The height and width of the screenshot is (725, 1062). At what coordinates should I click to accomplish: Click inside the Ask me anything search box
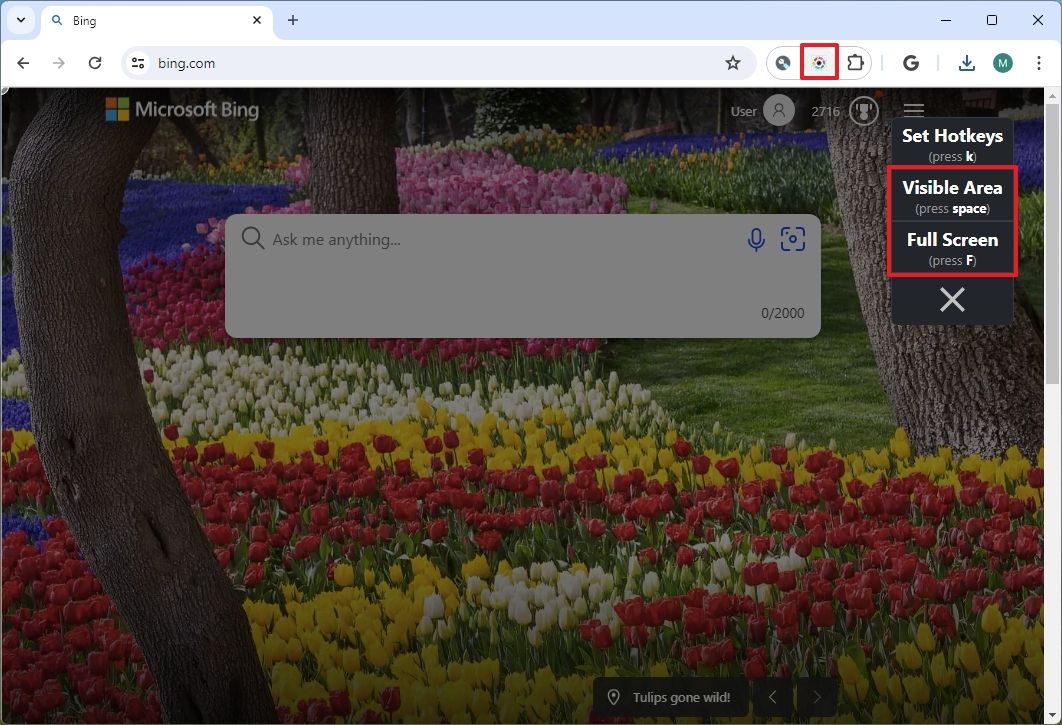point(450,239)
